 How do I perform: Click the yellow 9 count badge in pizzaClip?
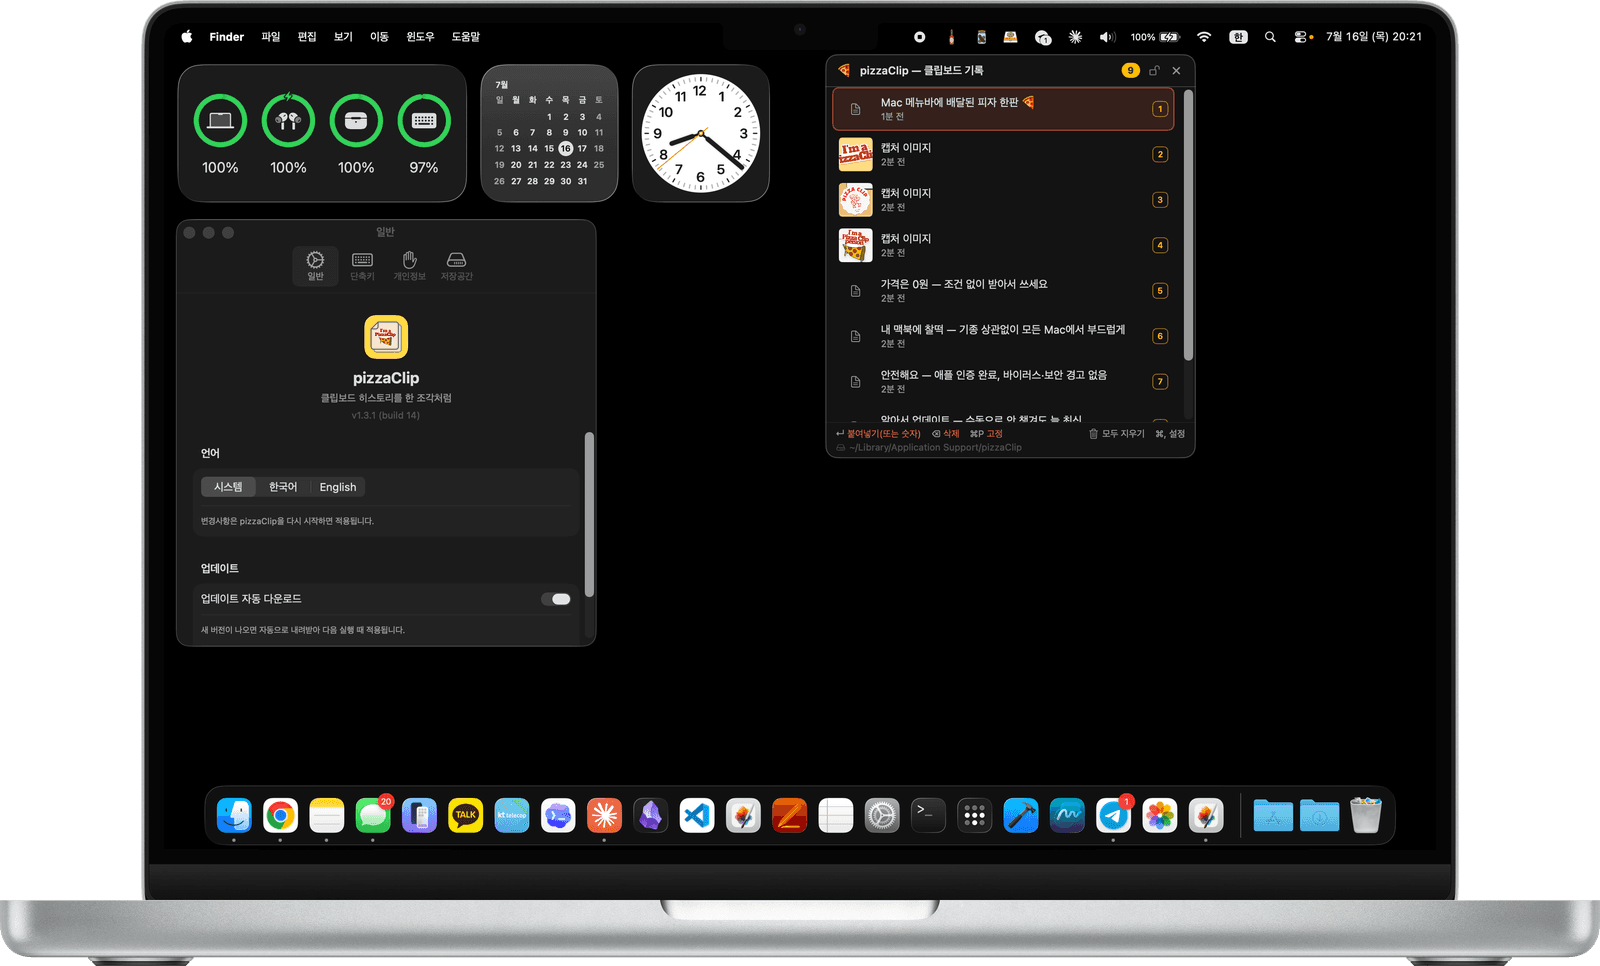[x=1130, y=71]
